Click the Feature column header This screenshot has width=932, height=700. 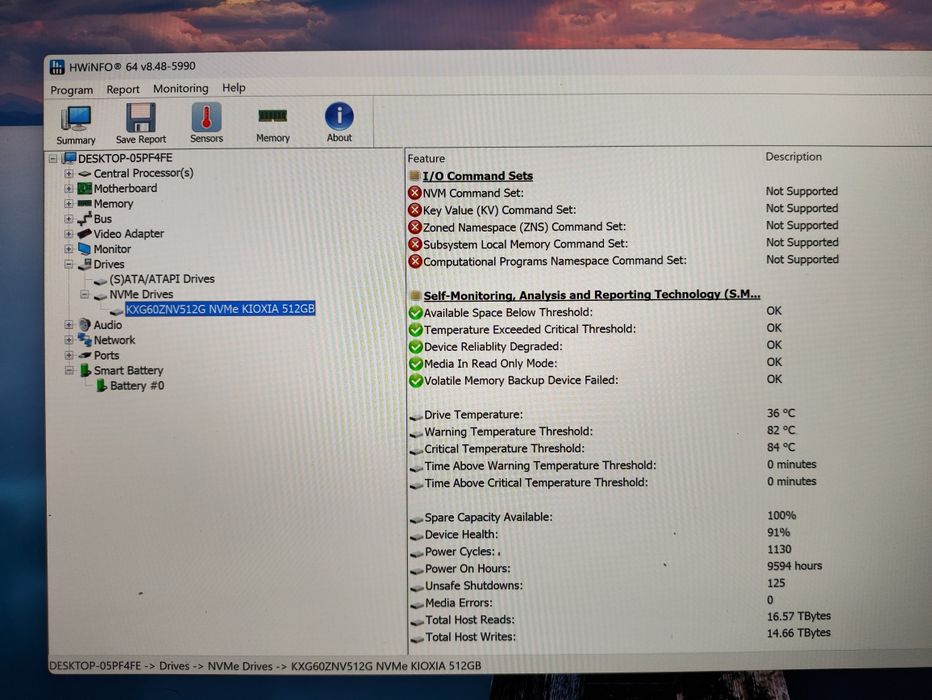coord(426,159)
